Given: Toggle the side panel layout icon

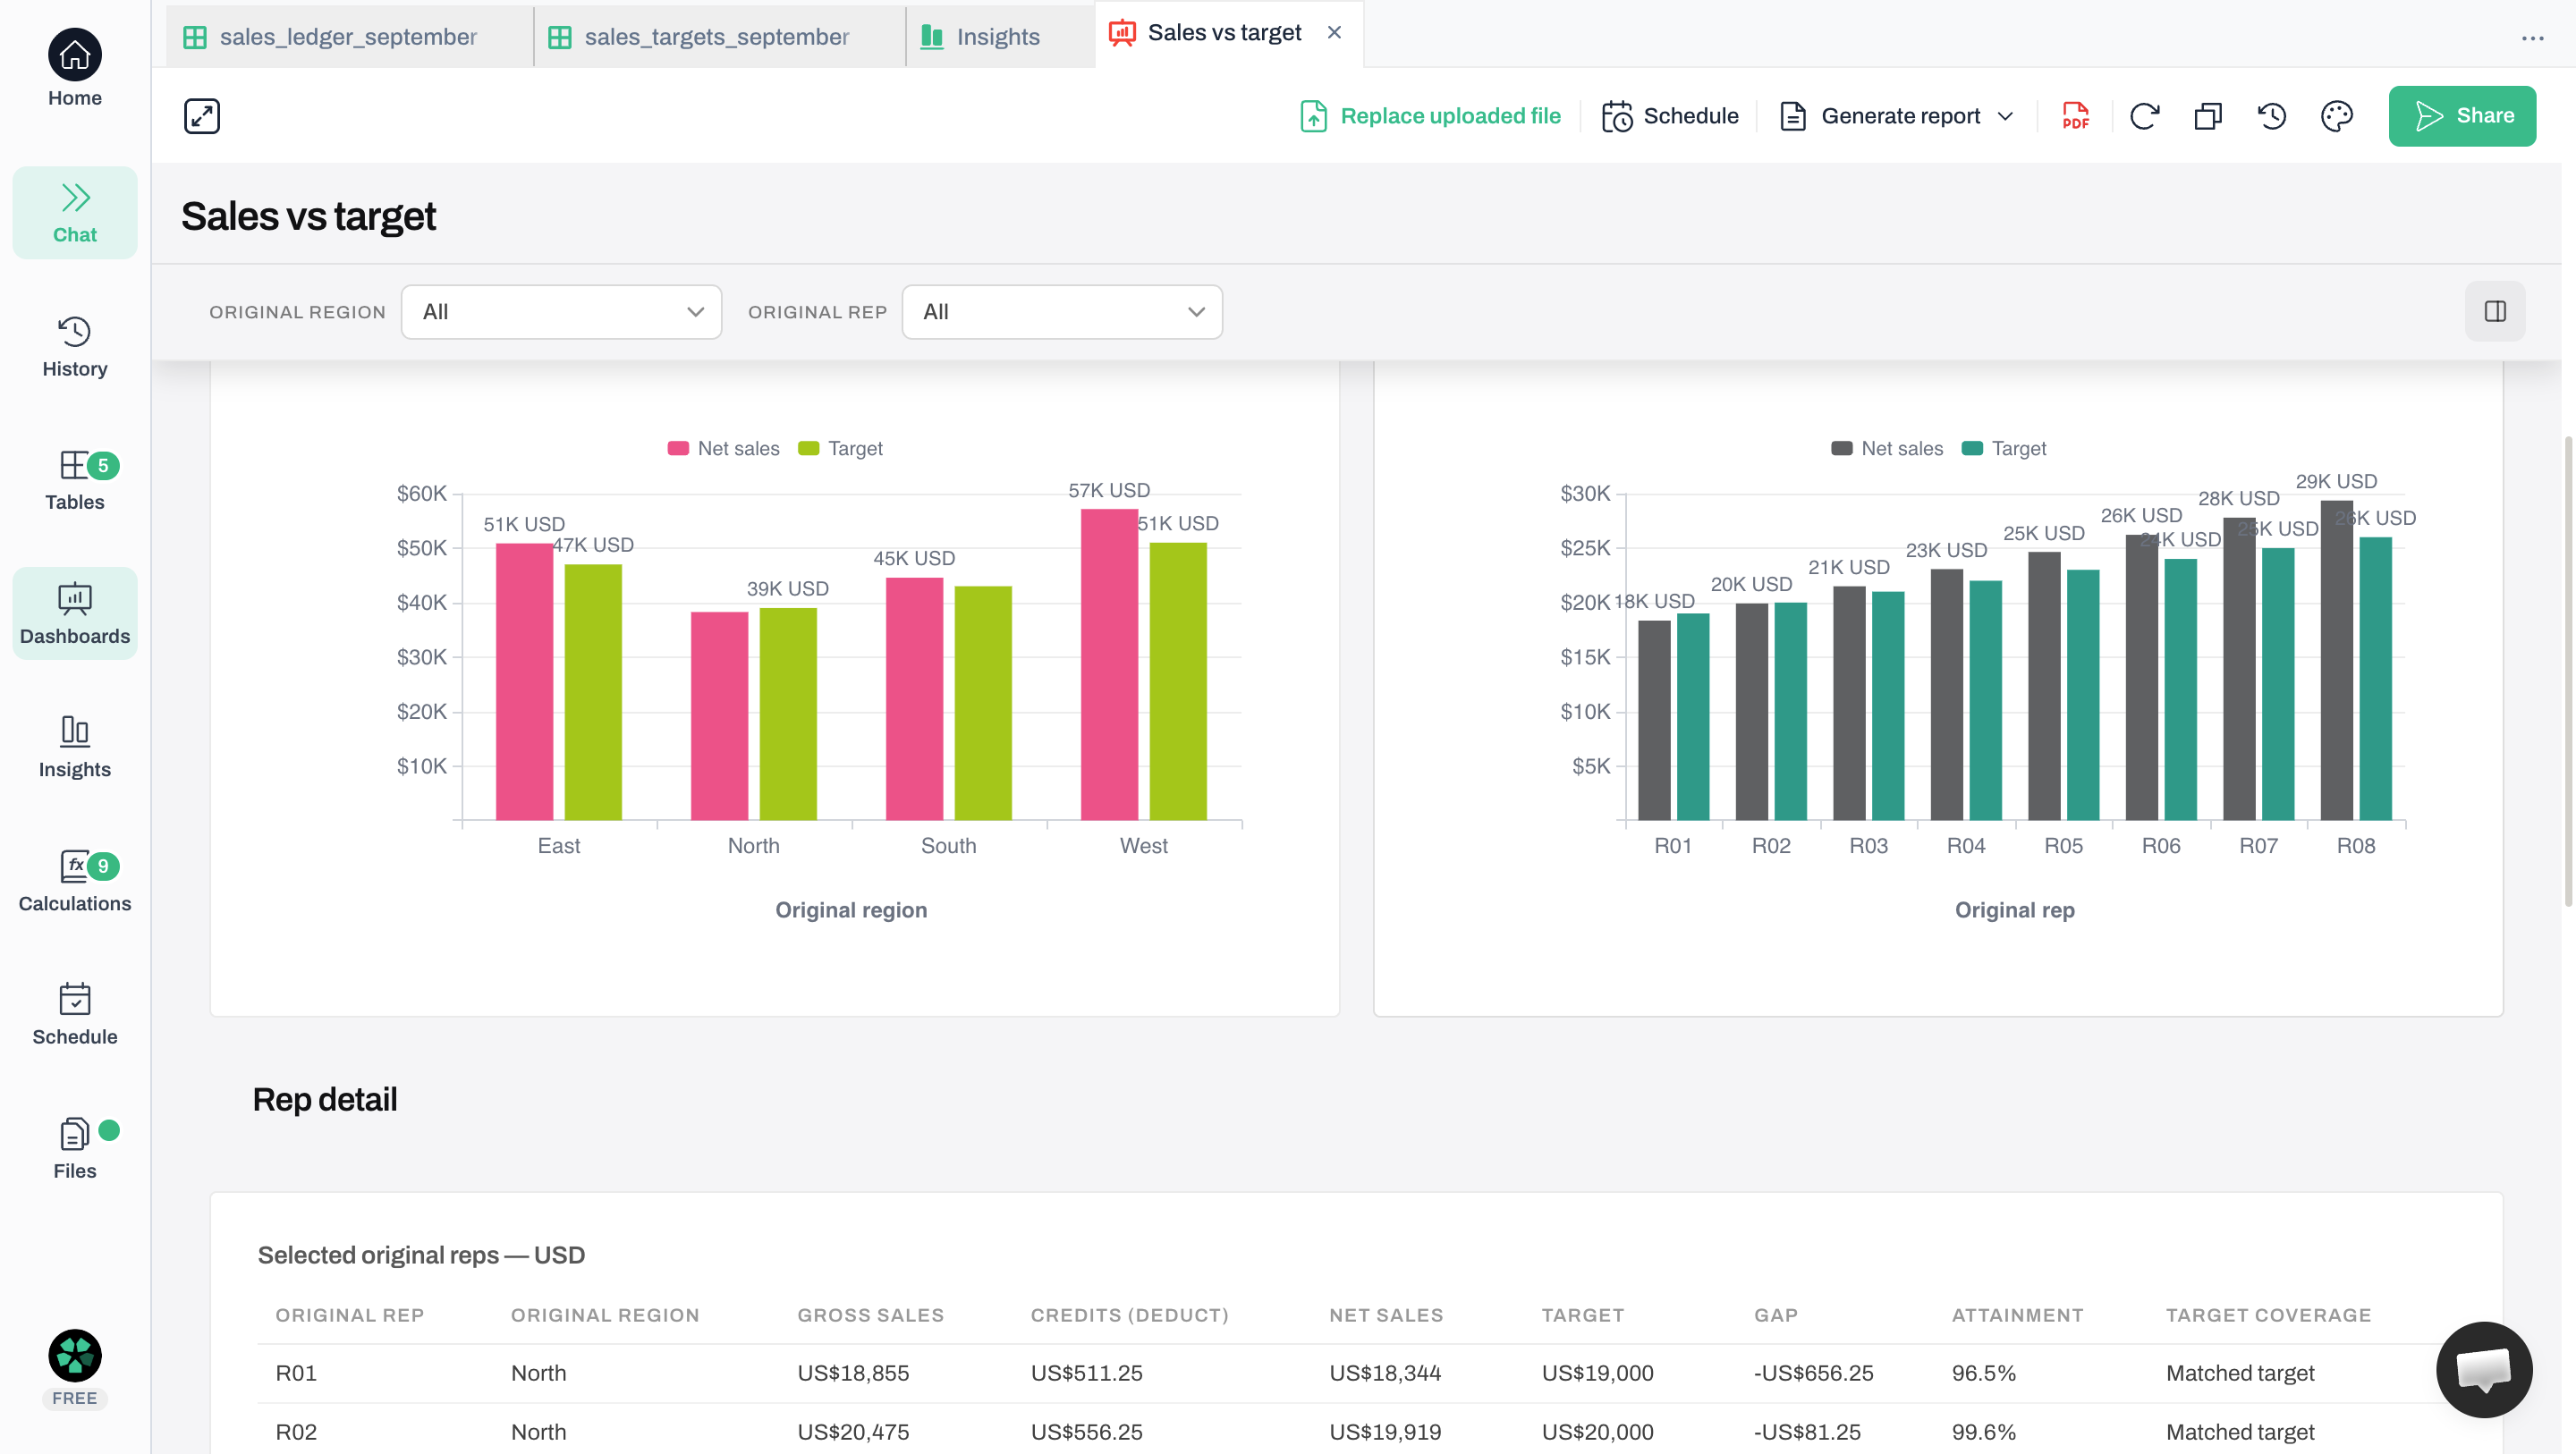Looking at the screenshot, I should (2496, 312).
